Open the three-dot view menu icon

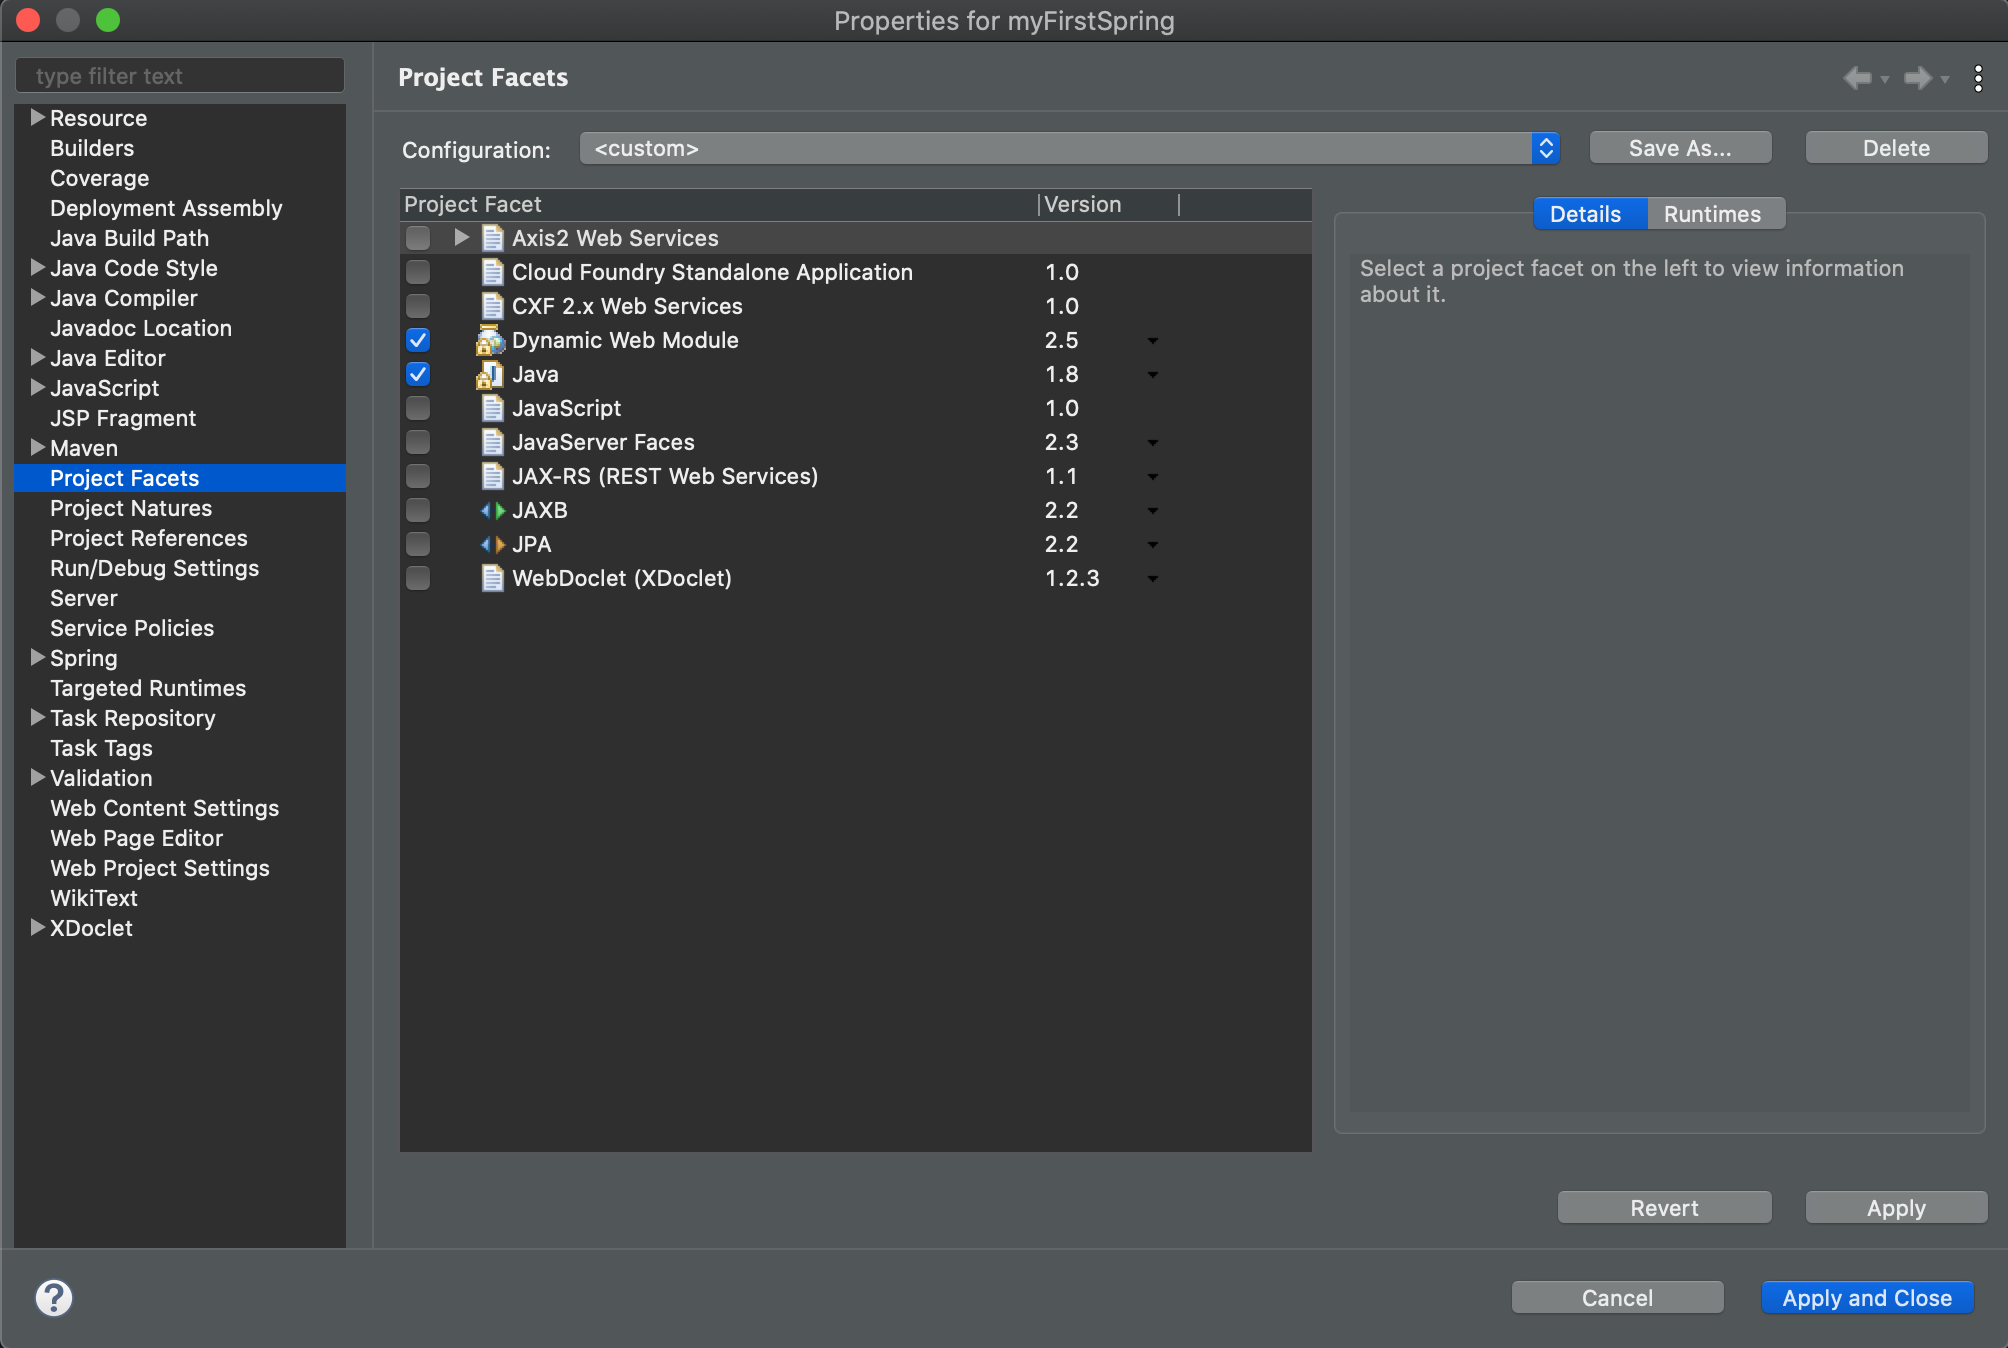1978,78
